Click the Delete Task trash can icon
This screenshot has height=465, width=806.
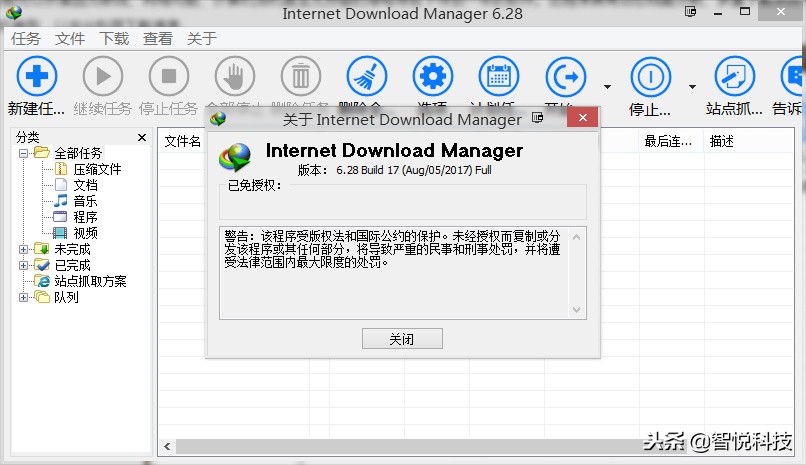[301, 76]
